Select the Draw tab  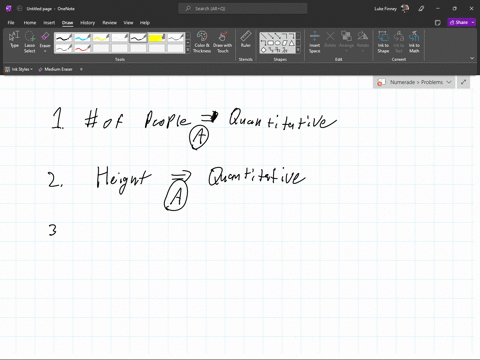pyautogui.click(x=67, y=23)
